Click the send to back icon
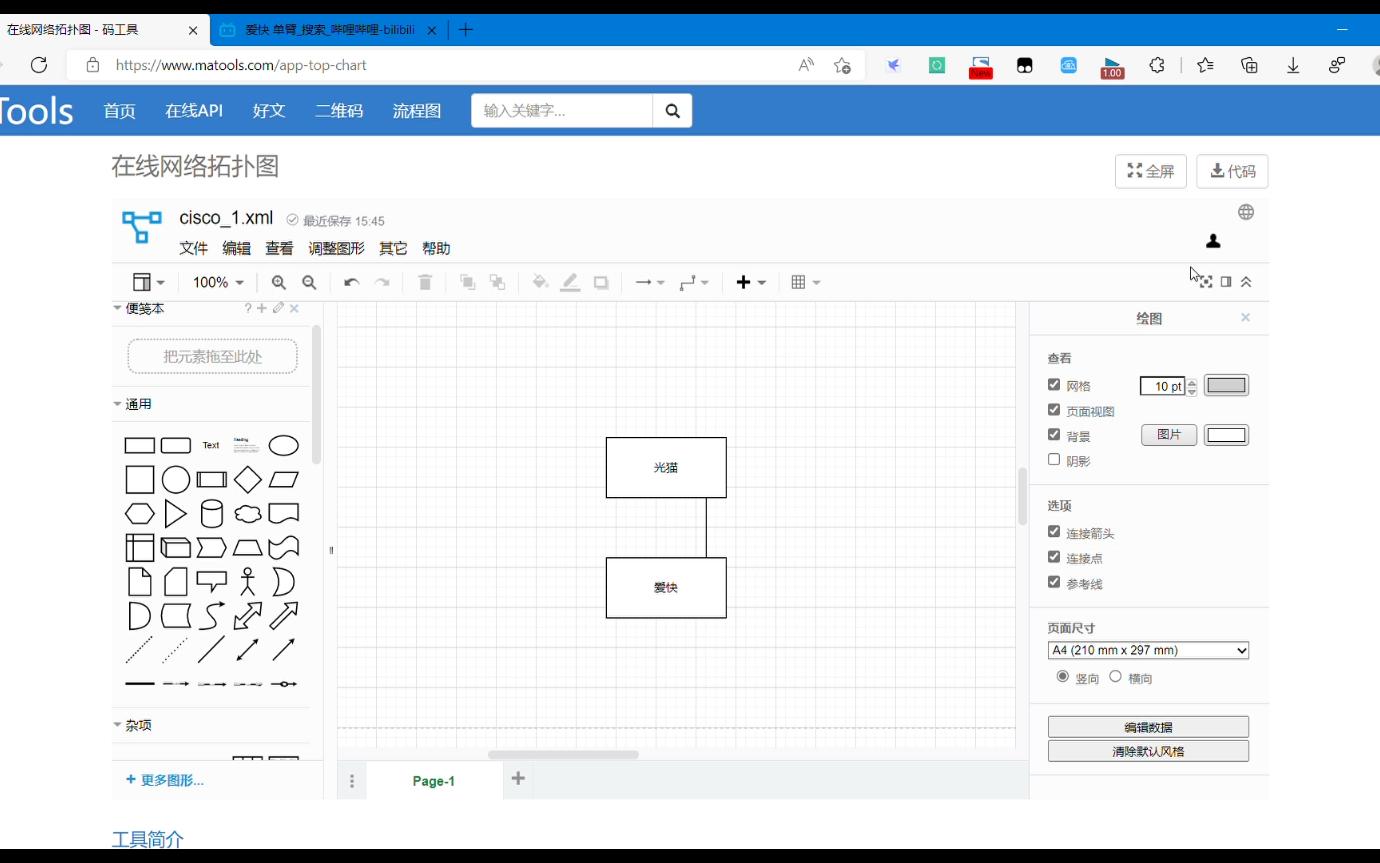This screenshot has width=1380, height=863. click(497, 283)
